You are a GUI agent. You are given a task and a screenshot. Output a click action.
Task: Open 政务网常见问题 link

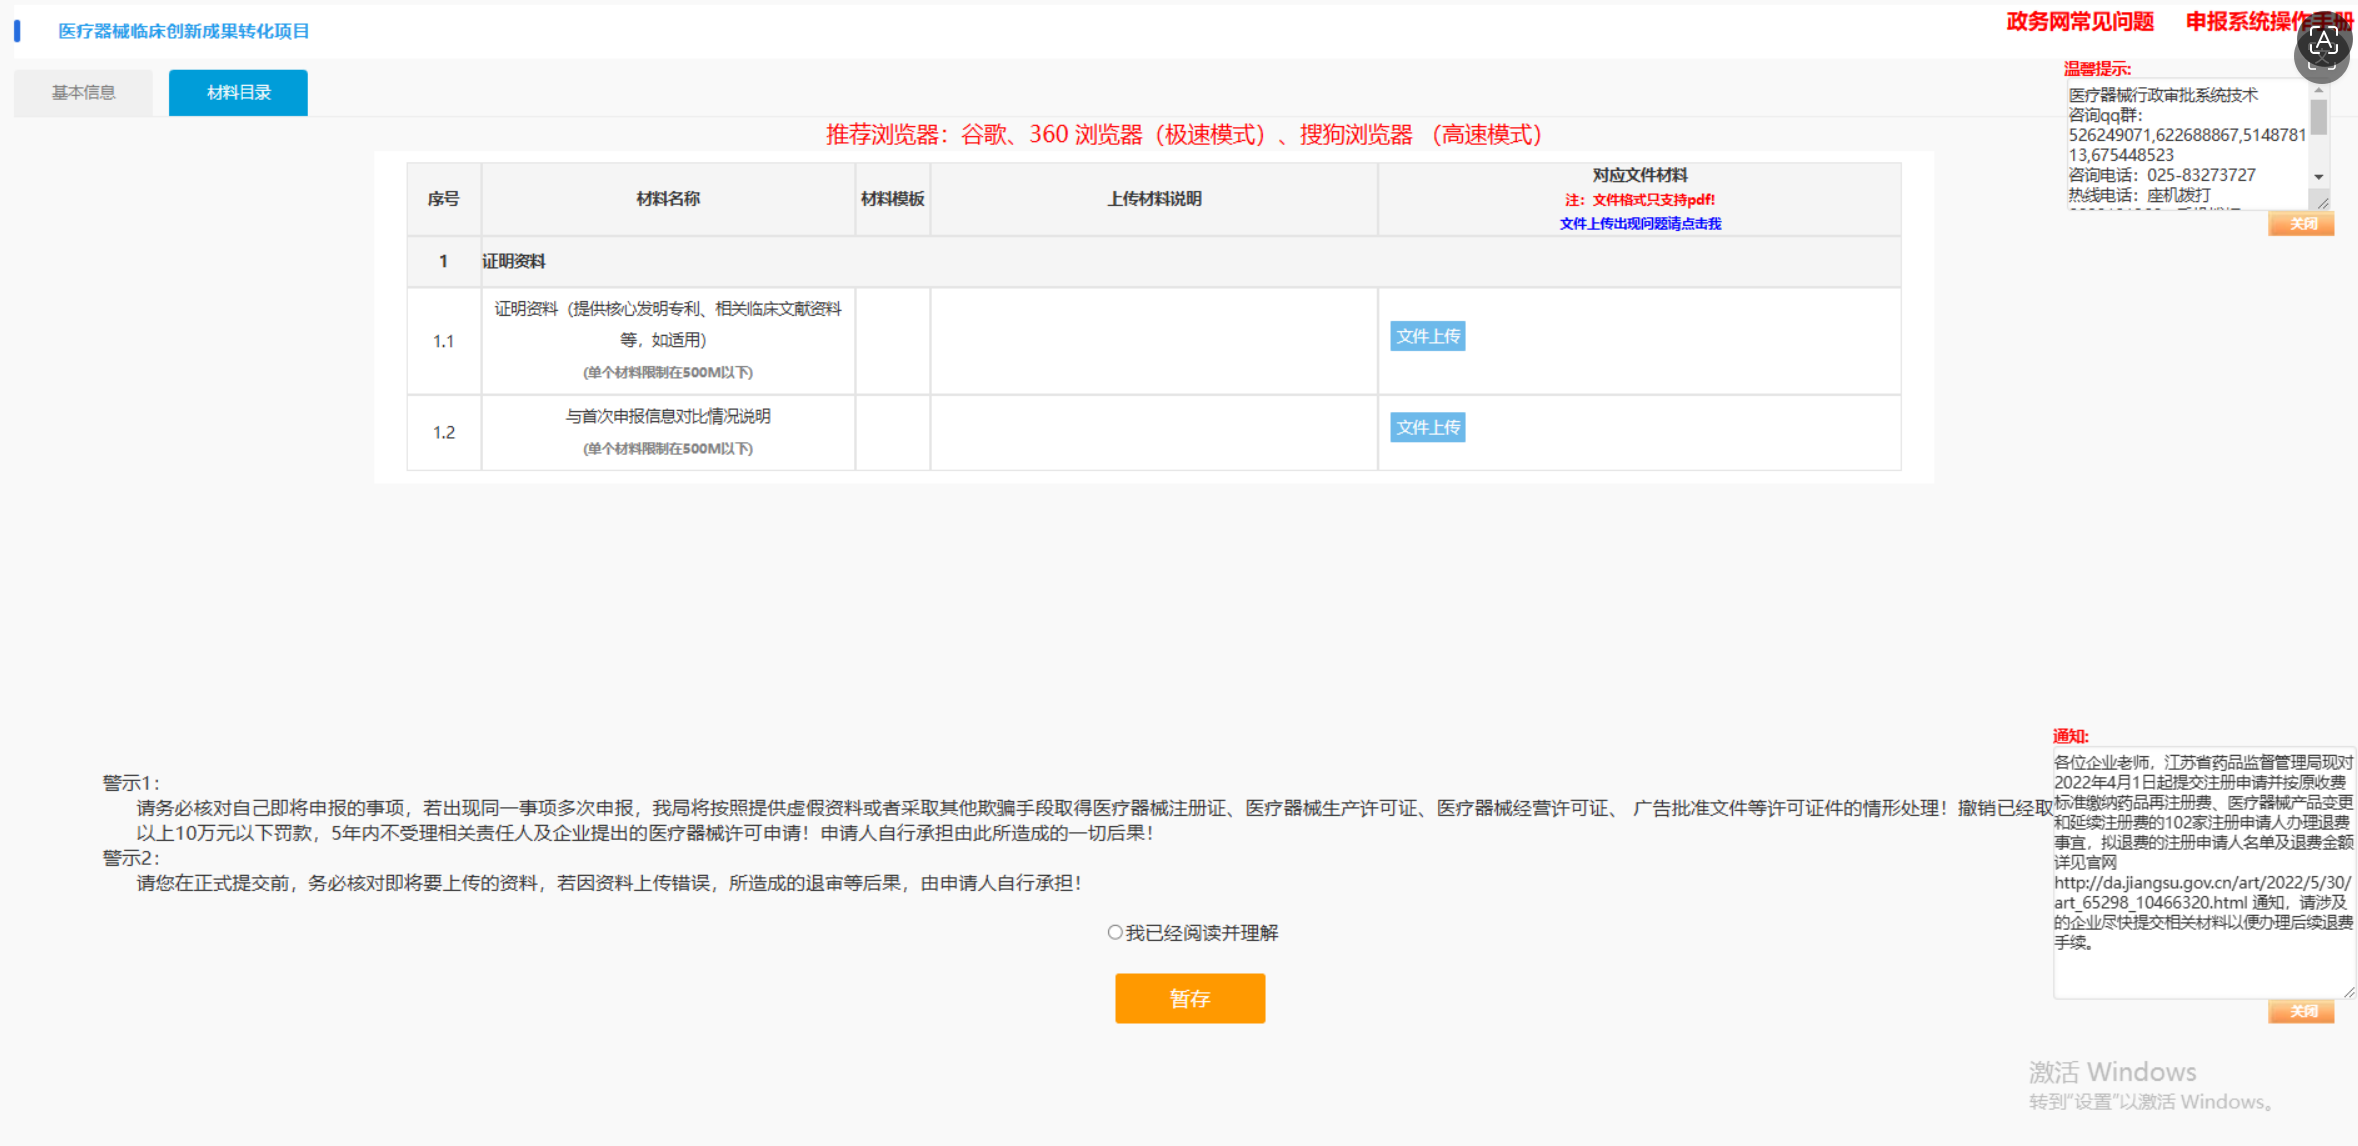pos(2079,22)
